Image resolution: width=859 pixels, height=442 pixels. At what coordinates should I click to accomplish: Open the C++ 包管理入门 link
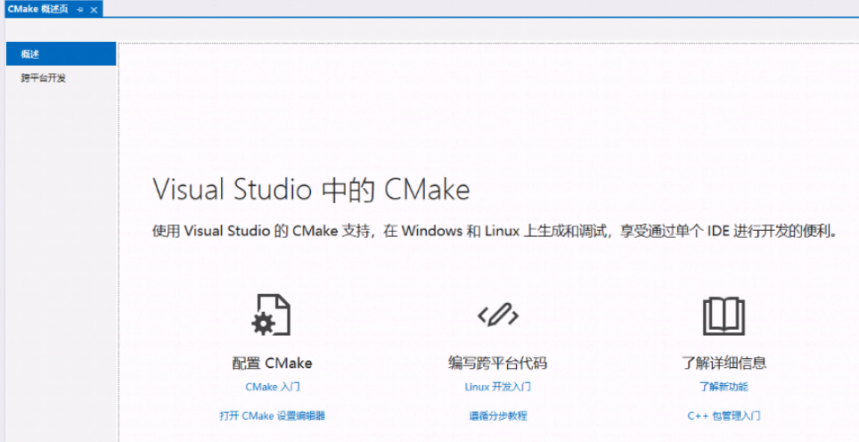[724, 416]
